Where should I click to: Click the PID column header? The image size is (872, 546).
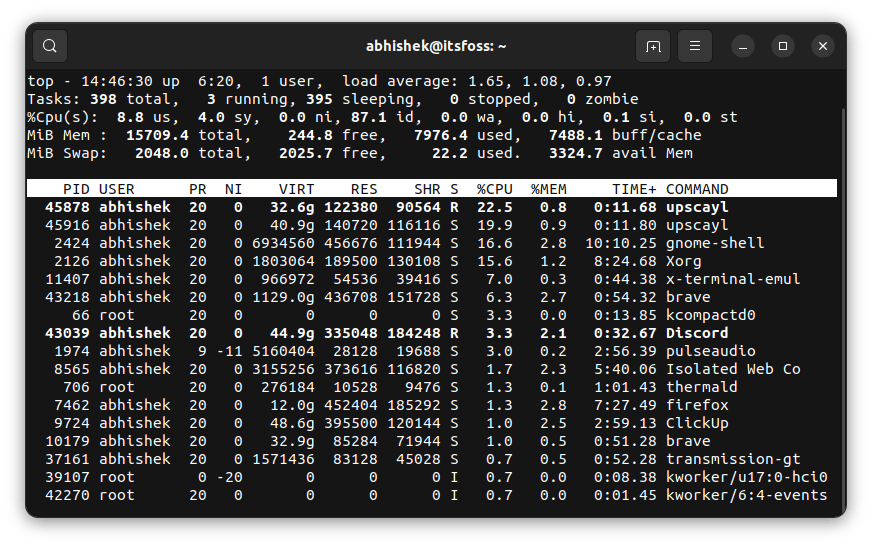pyautogui.click(x=76, y=189)
